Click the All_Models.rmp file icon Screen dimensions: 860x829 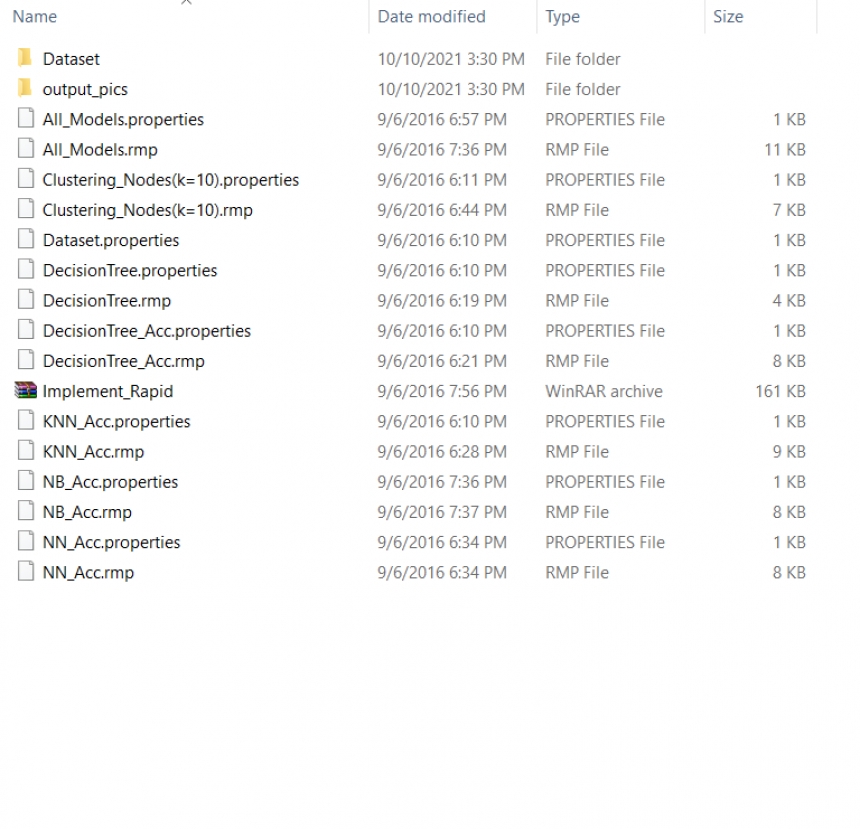pos(26,148)
